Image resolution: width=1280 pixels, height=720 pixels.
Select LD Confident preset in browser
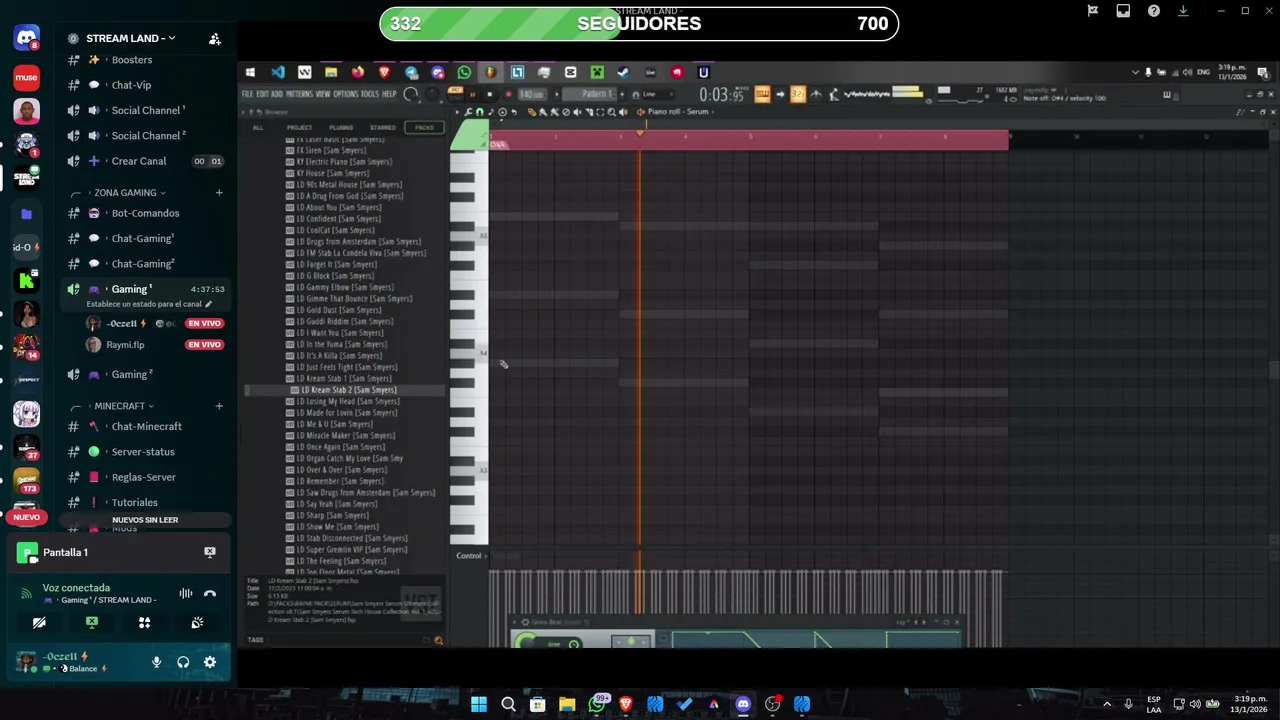point(338,219)
